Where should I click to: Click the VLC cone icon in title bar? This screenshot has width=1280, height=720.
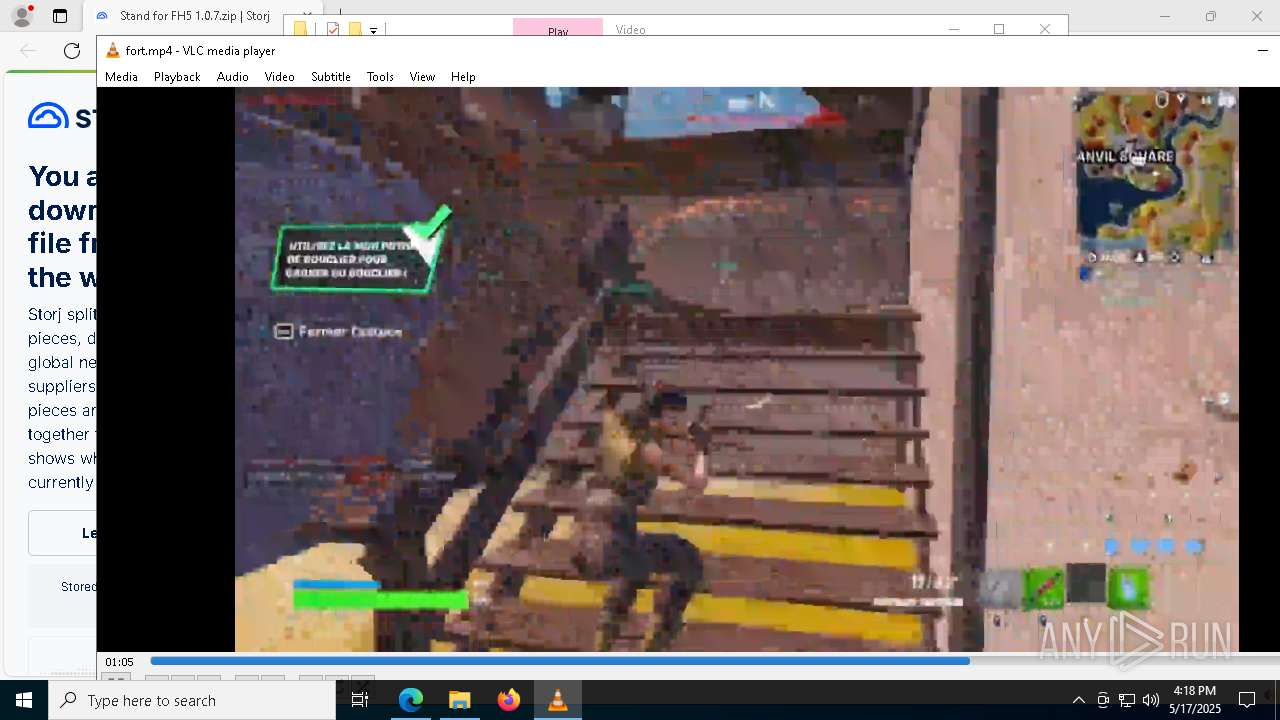click(x=113, y=50)
